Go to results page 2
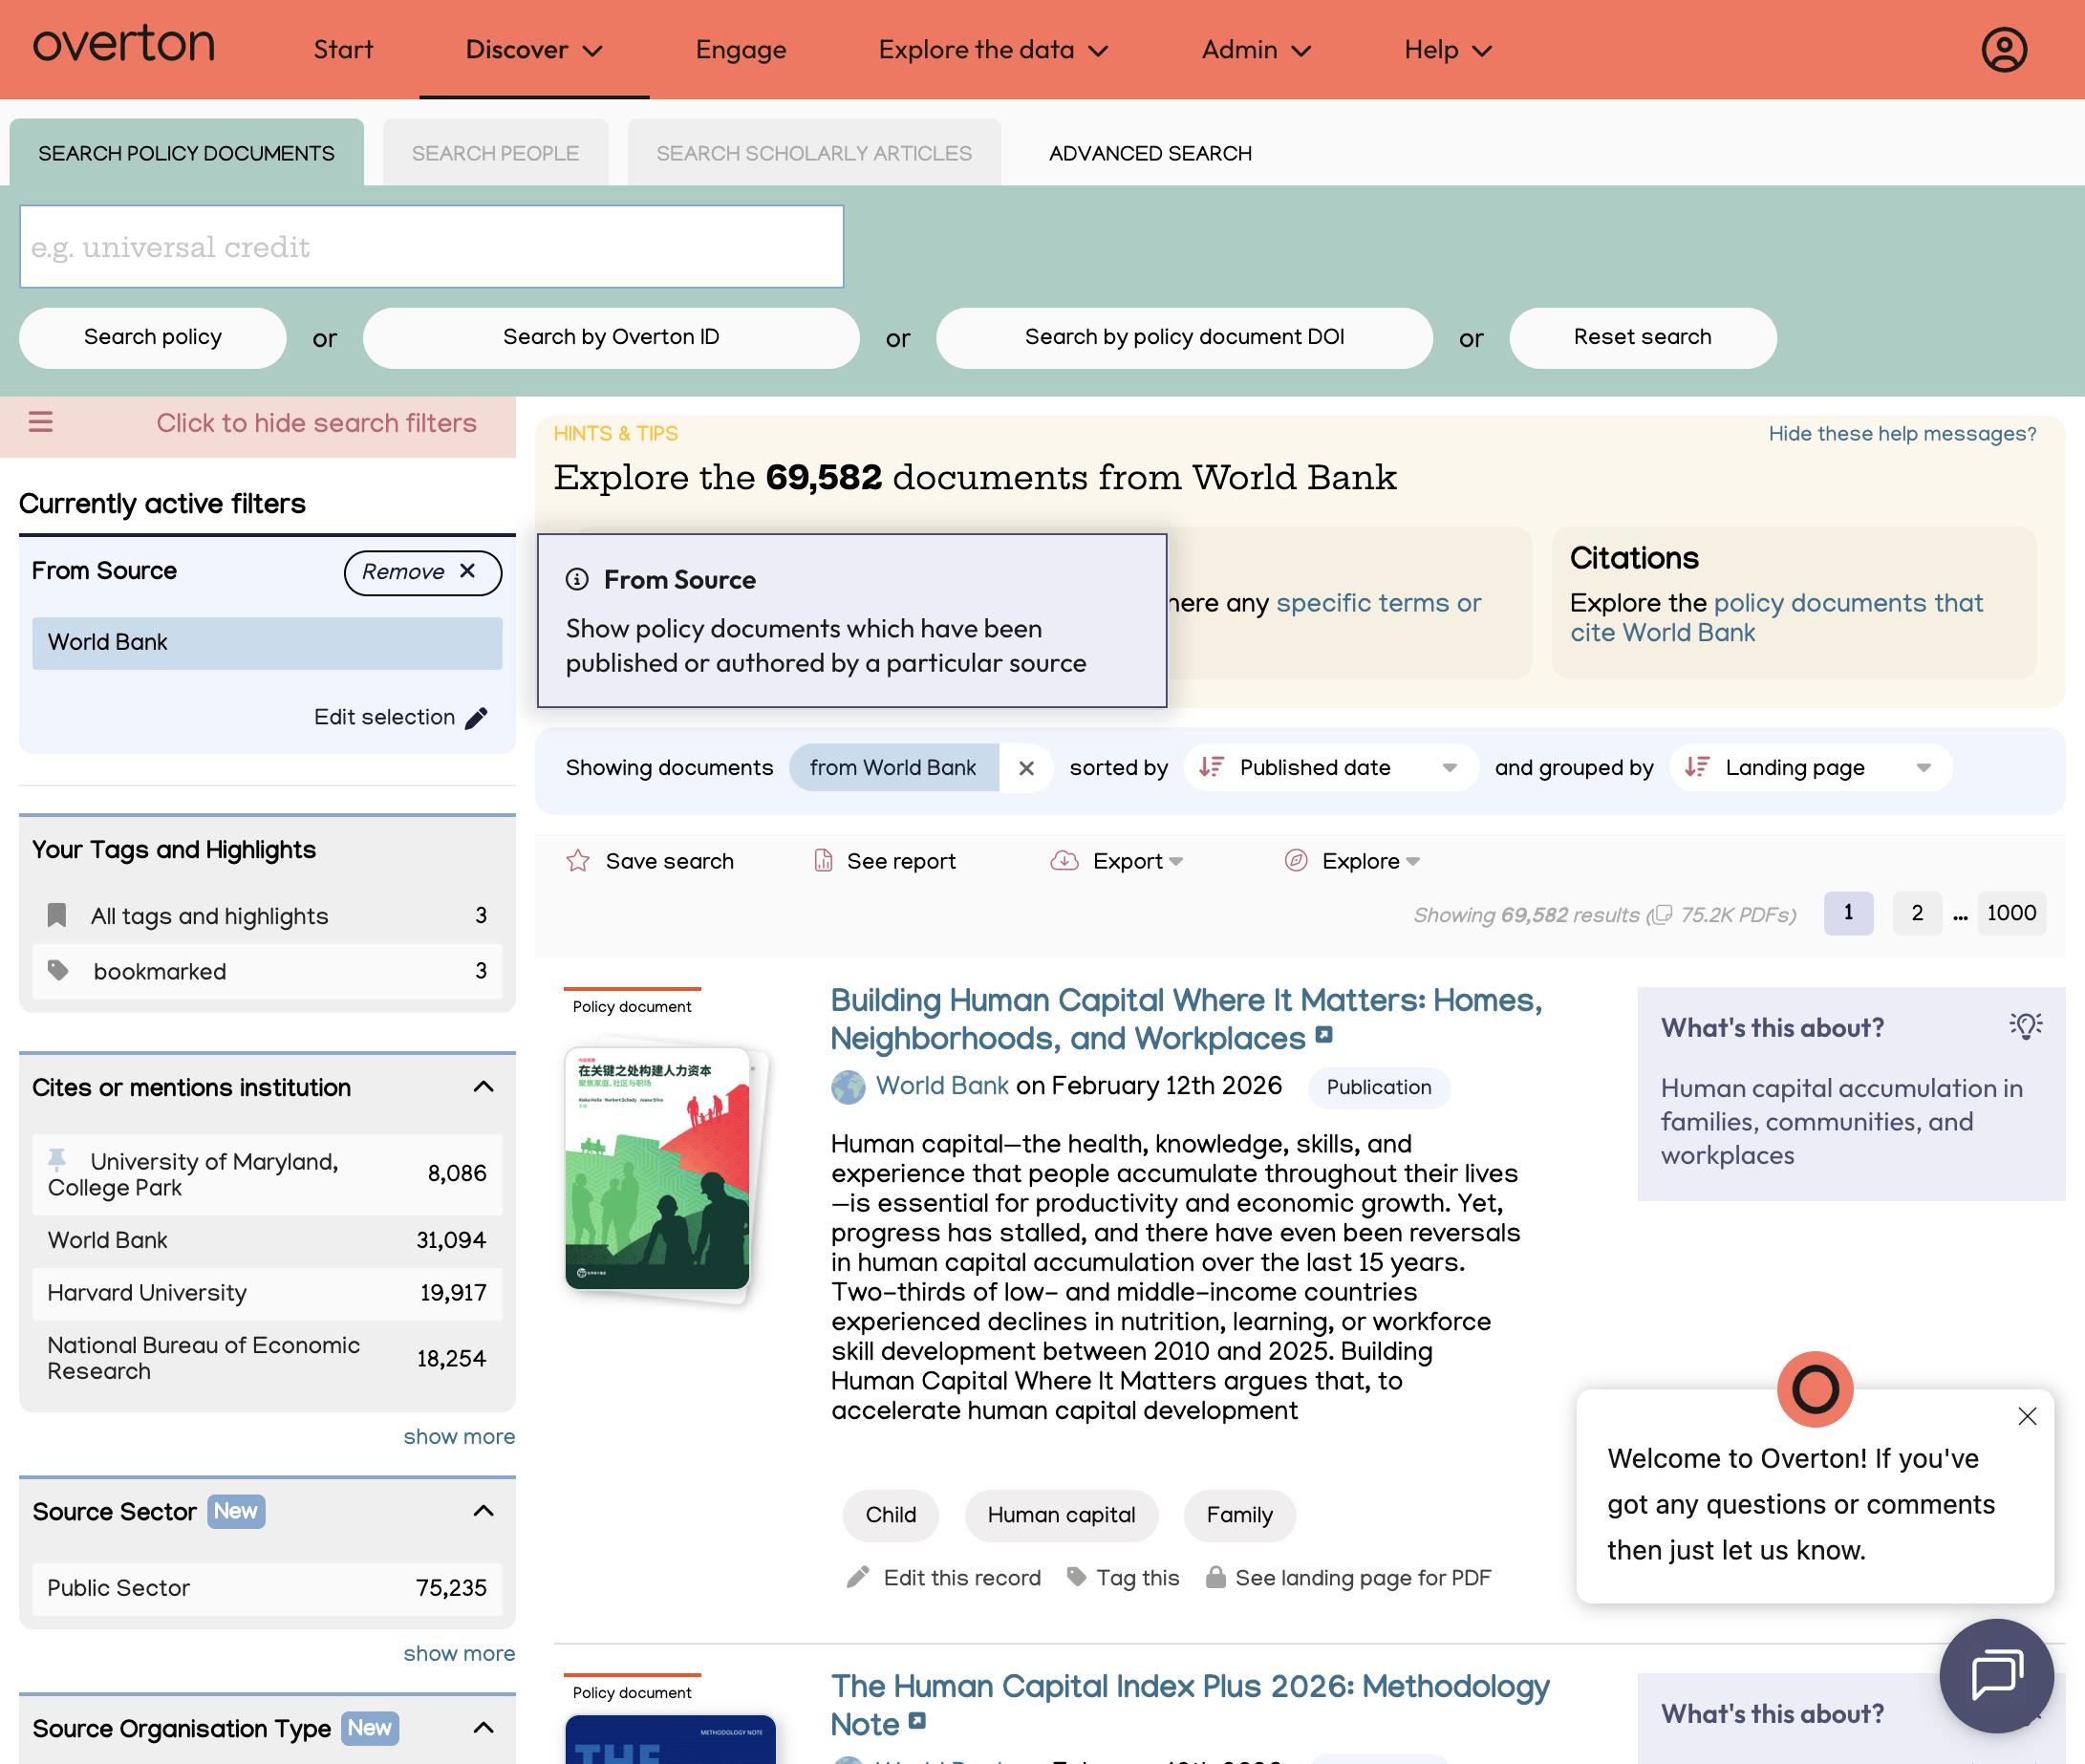The width and height of the screenshot is (2085, 1764). coord(1917,913)
